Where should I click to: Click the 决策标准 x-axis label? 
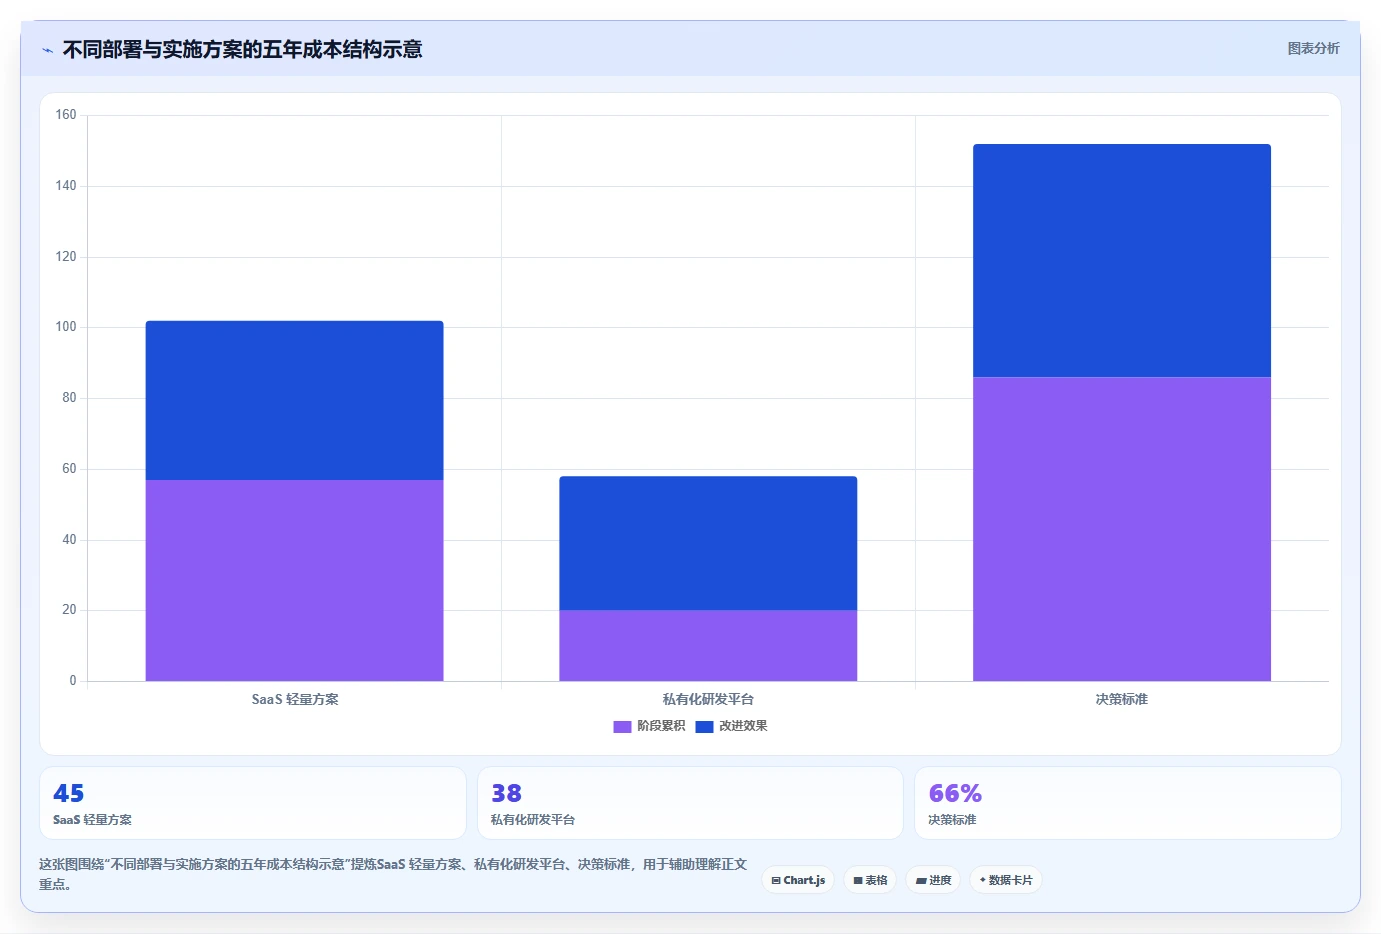click(1122, 699)
